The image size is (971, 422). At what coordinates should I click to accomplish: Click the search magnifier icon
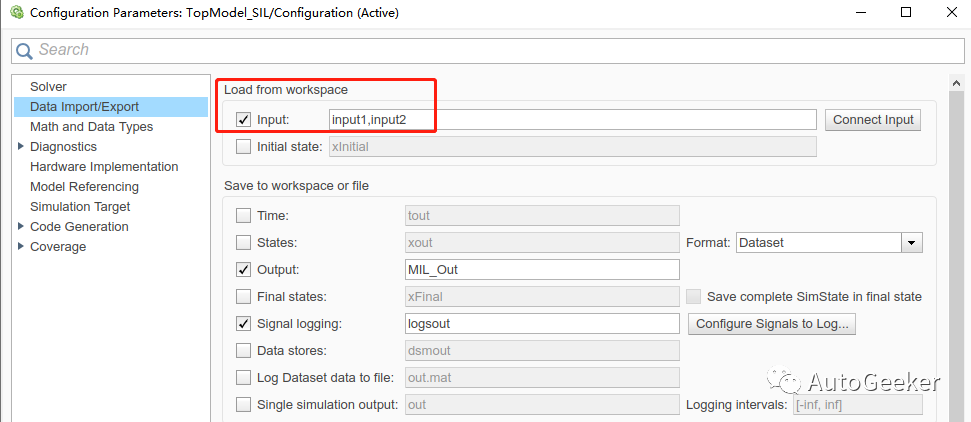(x=25, y=50)
